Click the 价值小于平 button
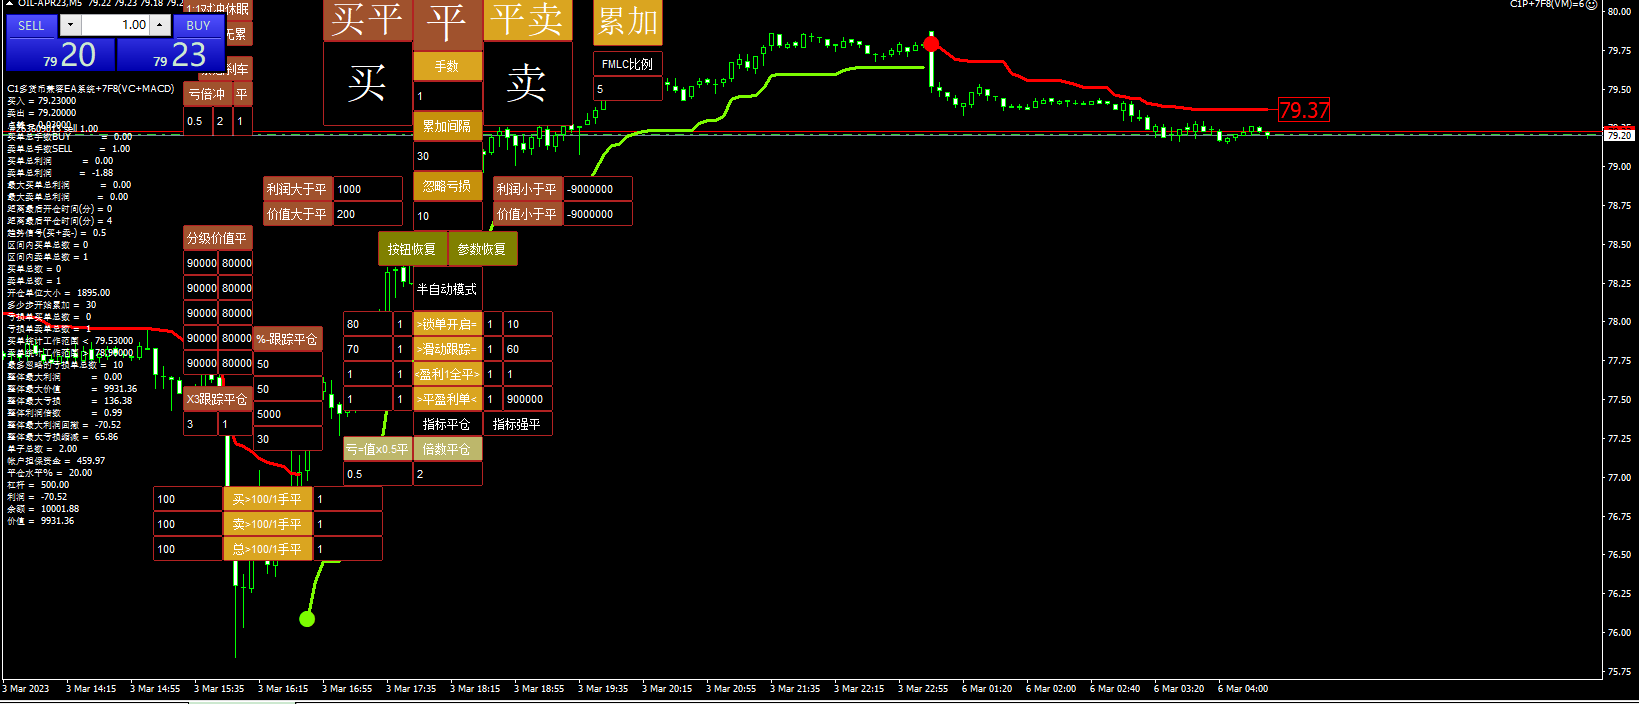The height and width of the screenshot is (704, 1639). 527,214
